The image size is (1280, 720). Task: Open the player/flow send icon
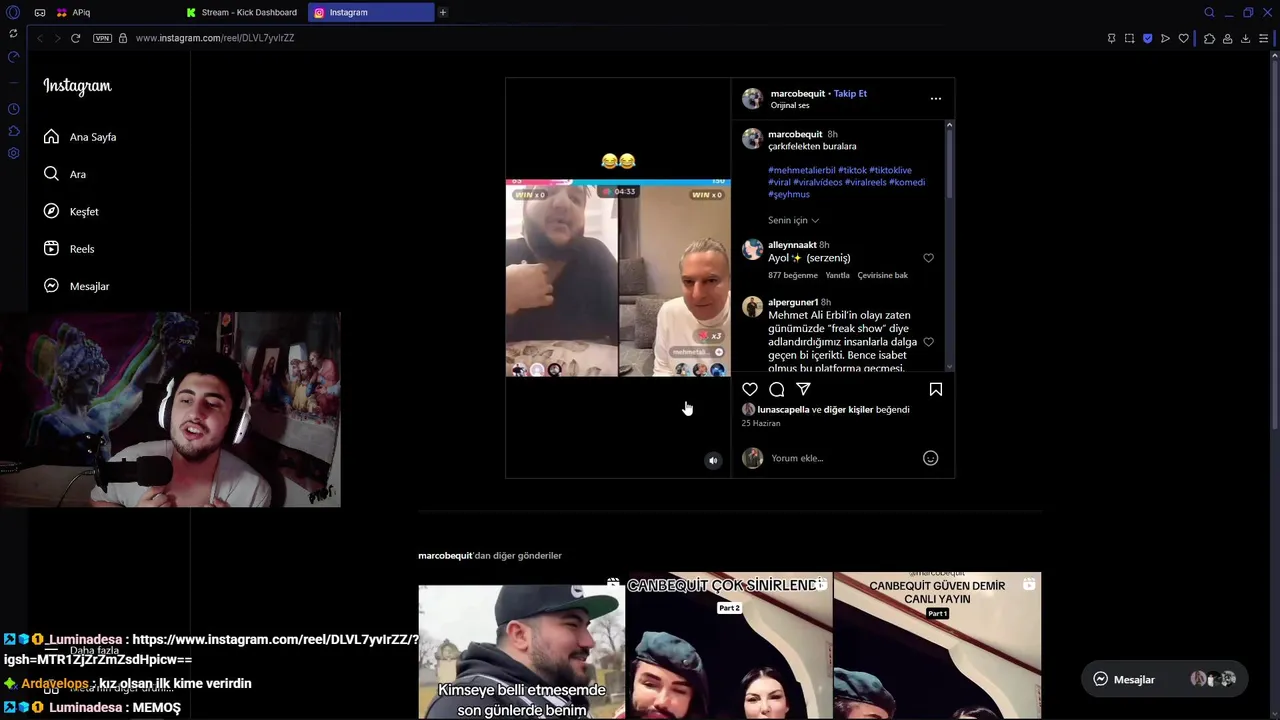pyautogui.click(x=1165, y=38)
